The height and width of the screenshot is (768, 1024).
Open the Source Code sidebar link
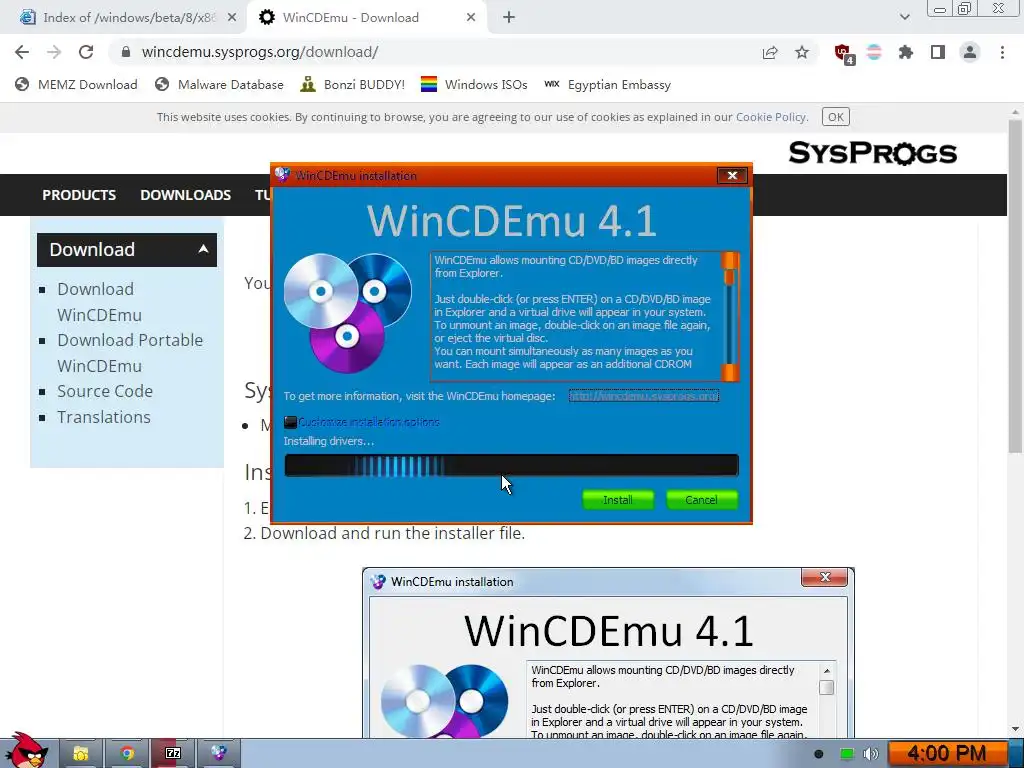tap(105, 391)
